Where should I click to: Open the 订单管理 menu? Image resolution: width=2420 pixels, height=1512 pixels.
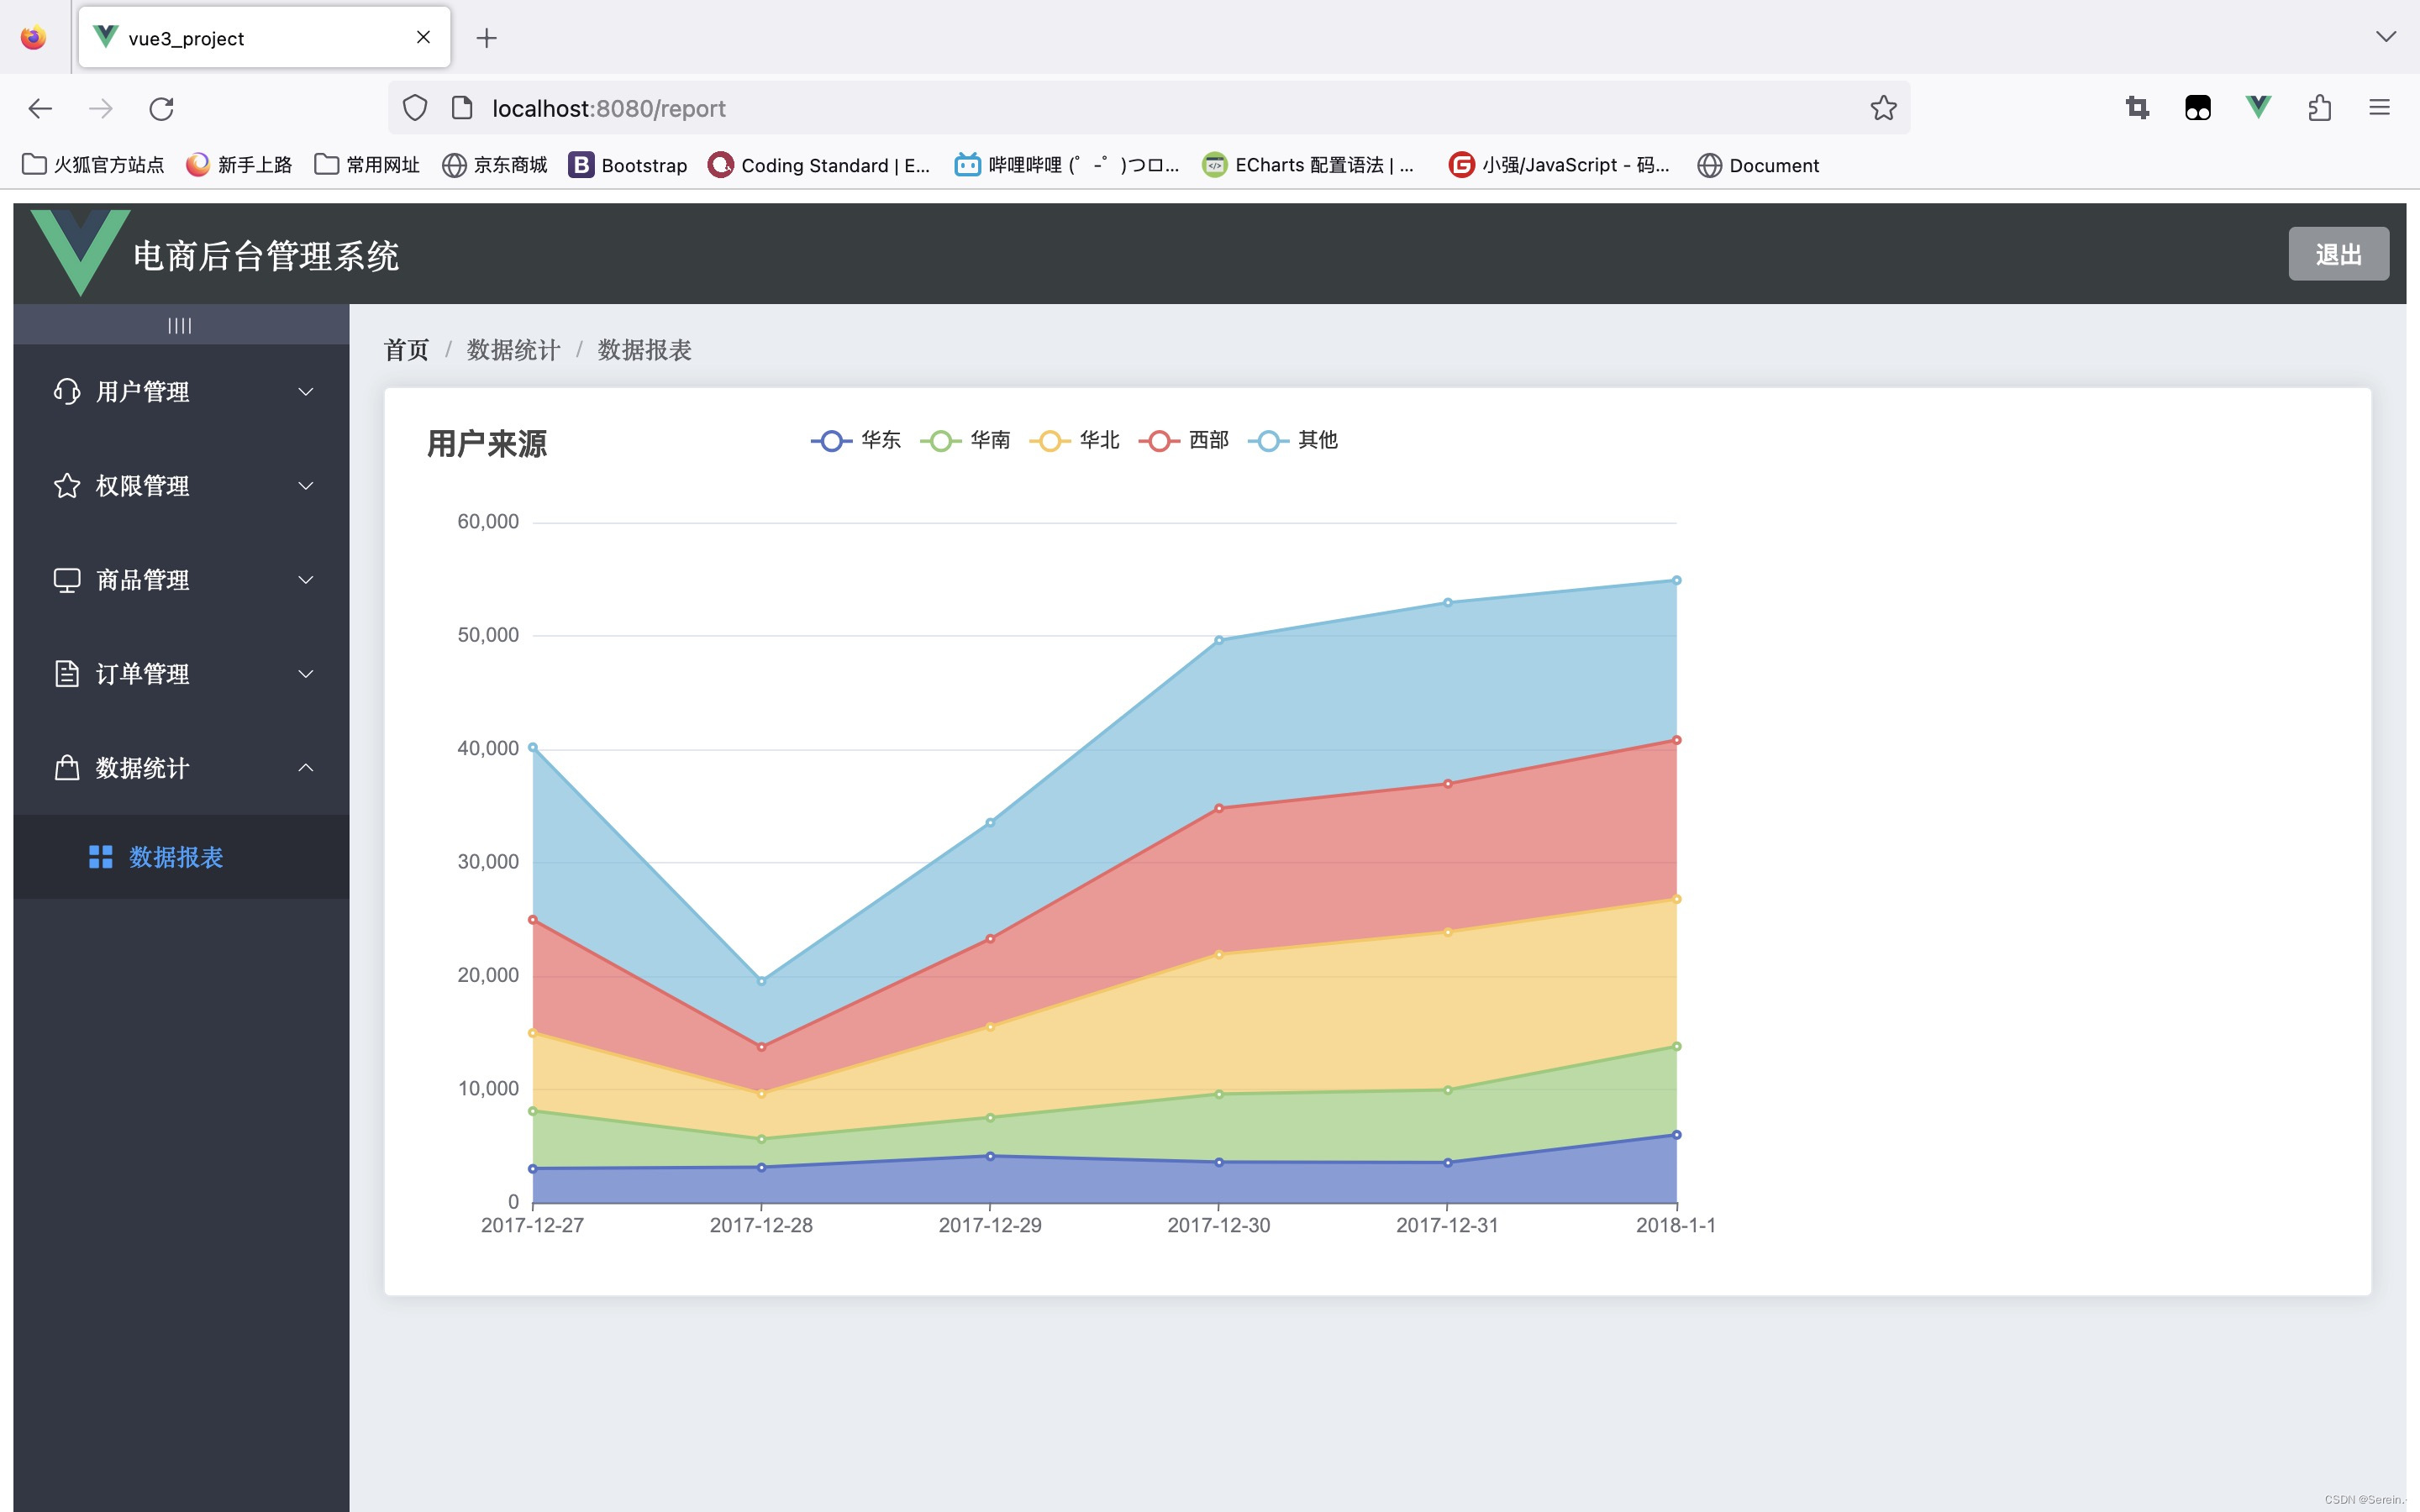coord(181,674)
